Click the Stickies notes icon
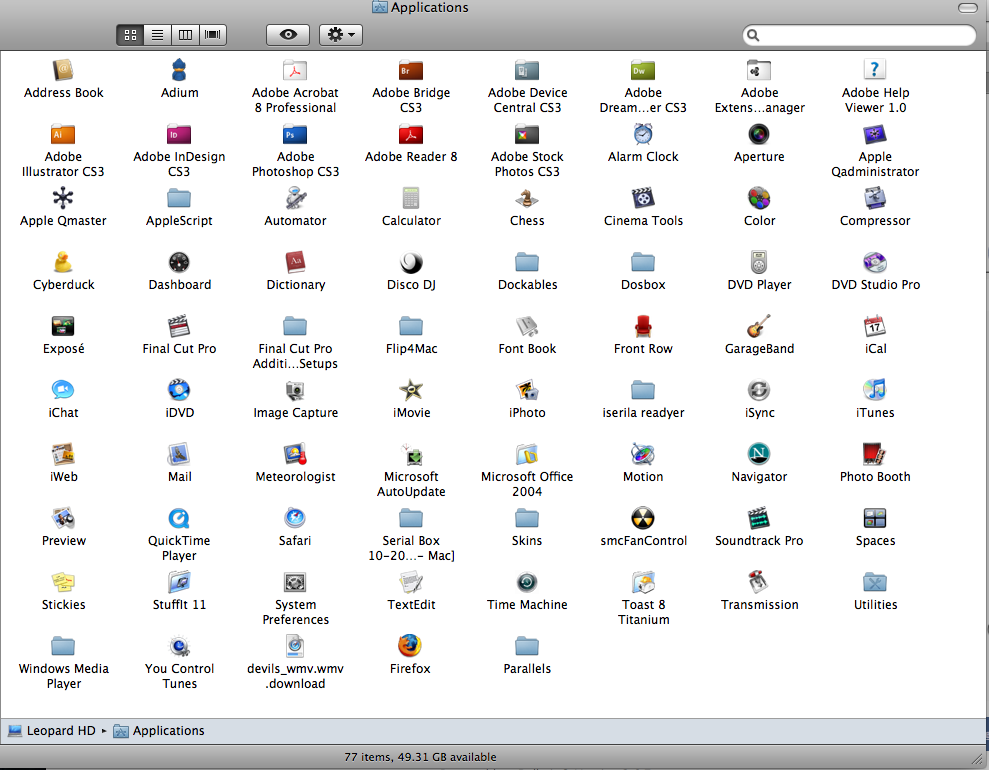989x770 pixels. coord(63,582)
